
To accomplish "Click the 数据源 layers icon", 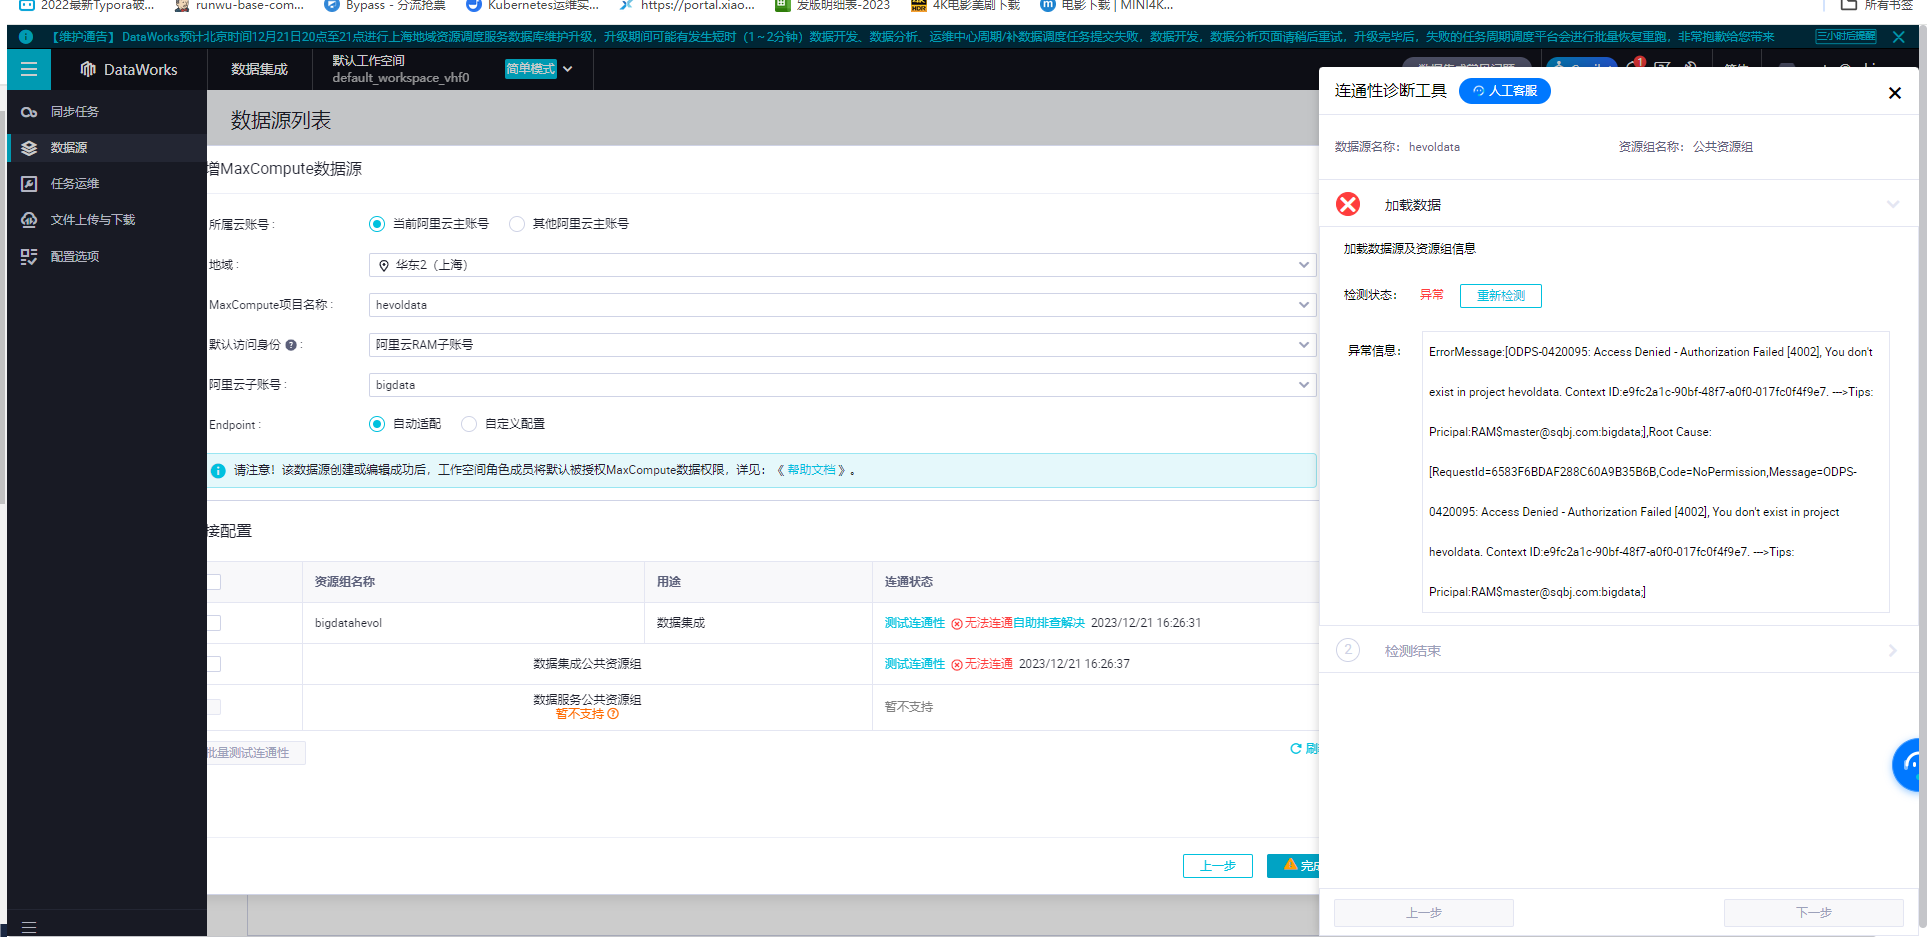I will (x=29, y=148).
